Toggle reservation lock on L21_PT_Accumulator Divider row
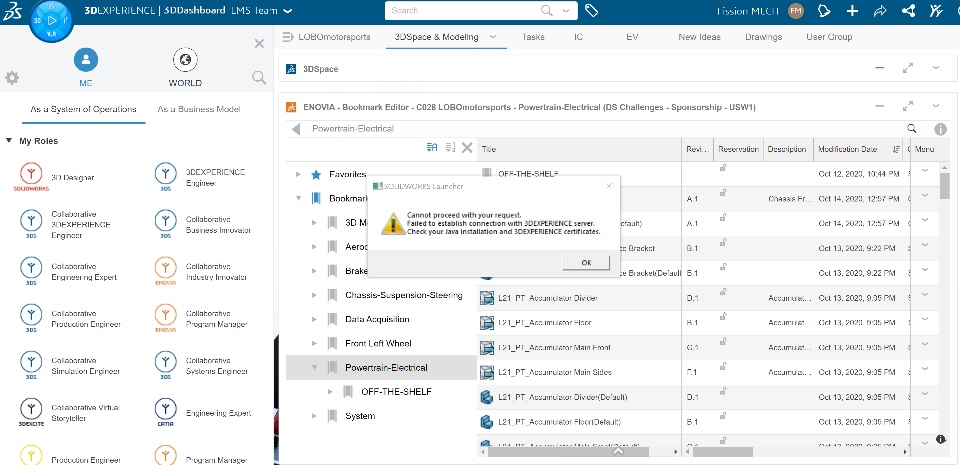Screen dimensions: 960x465 pyautogui.click(x=723, y=292)
